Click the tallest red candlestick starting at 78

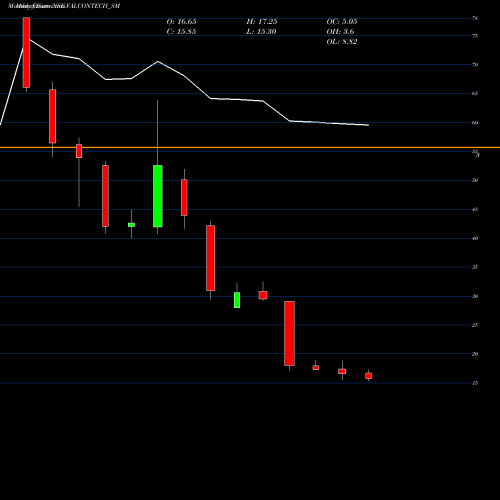[26, 52]
